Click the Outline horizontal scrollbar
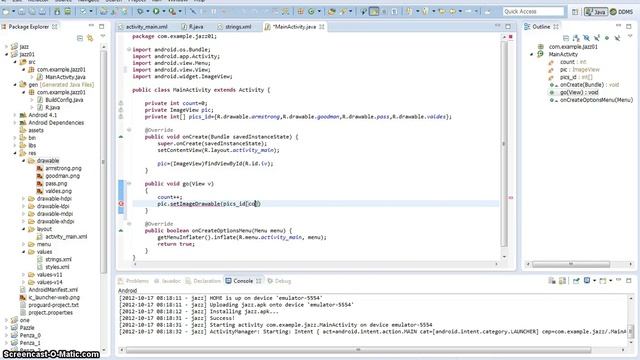The image size is (640, 360). click(571, 264)
